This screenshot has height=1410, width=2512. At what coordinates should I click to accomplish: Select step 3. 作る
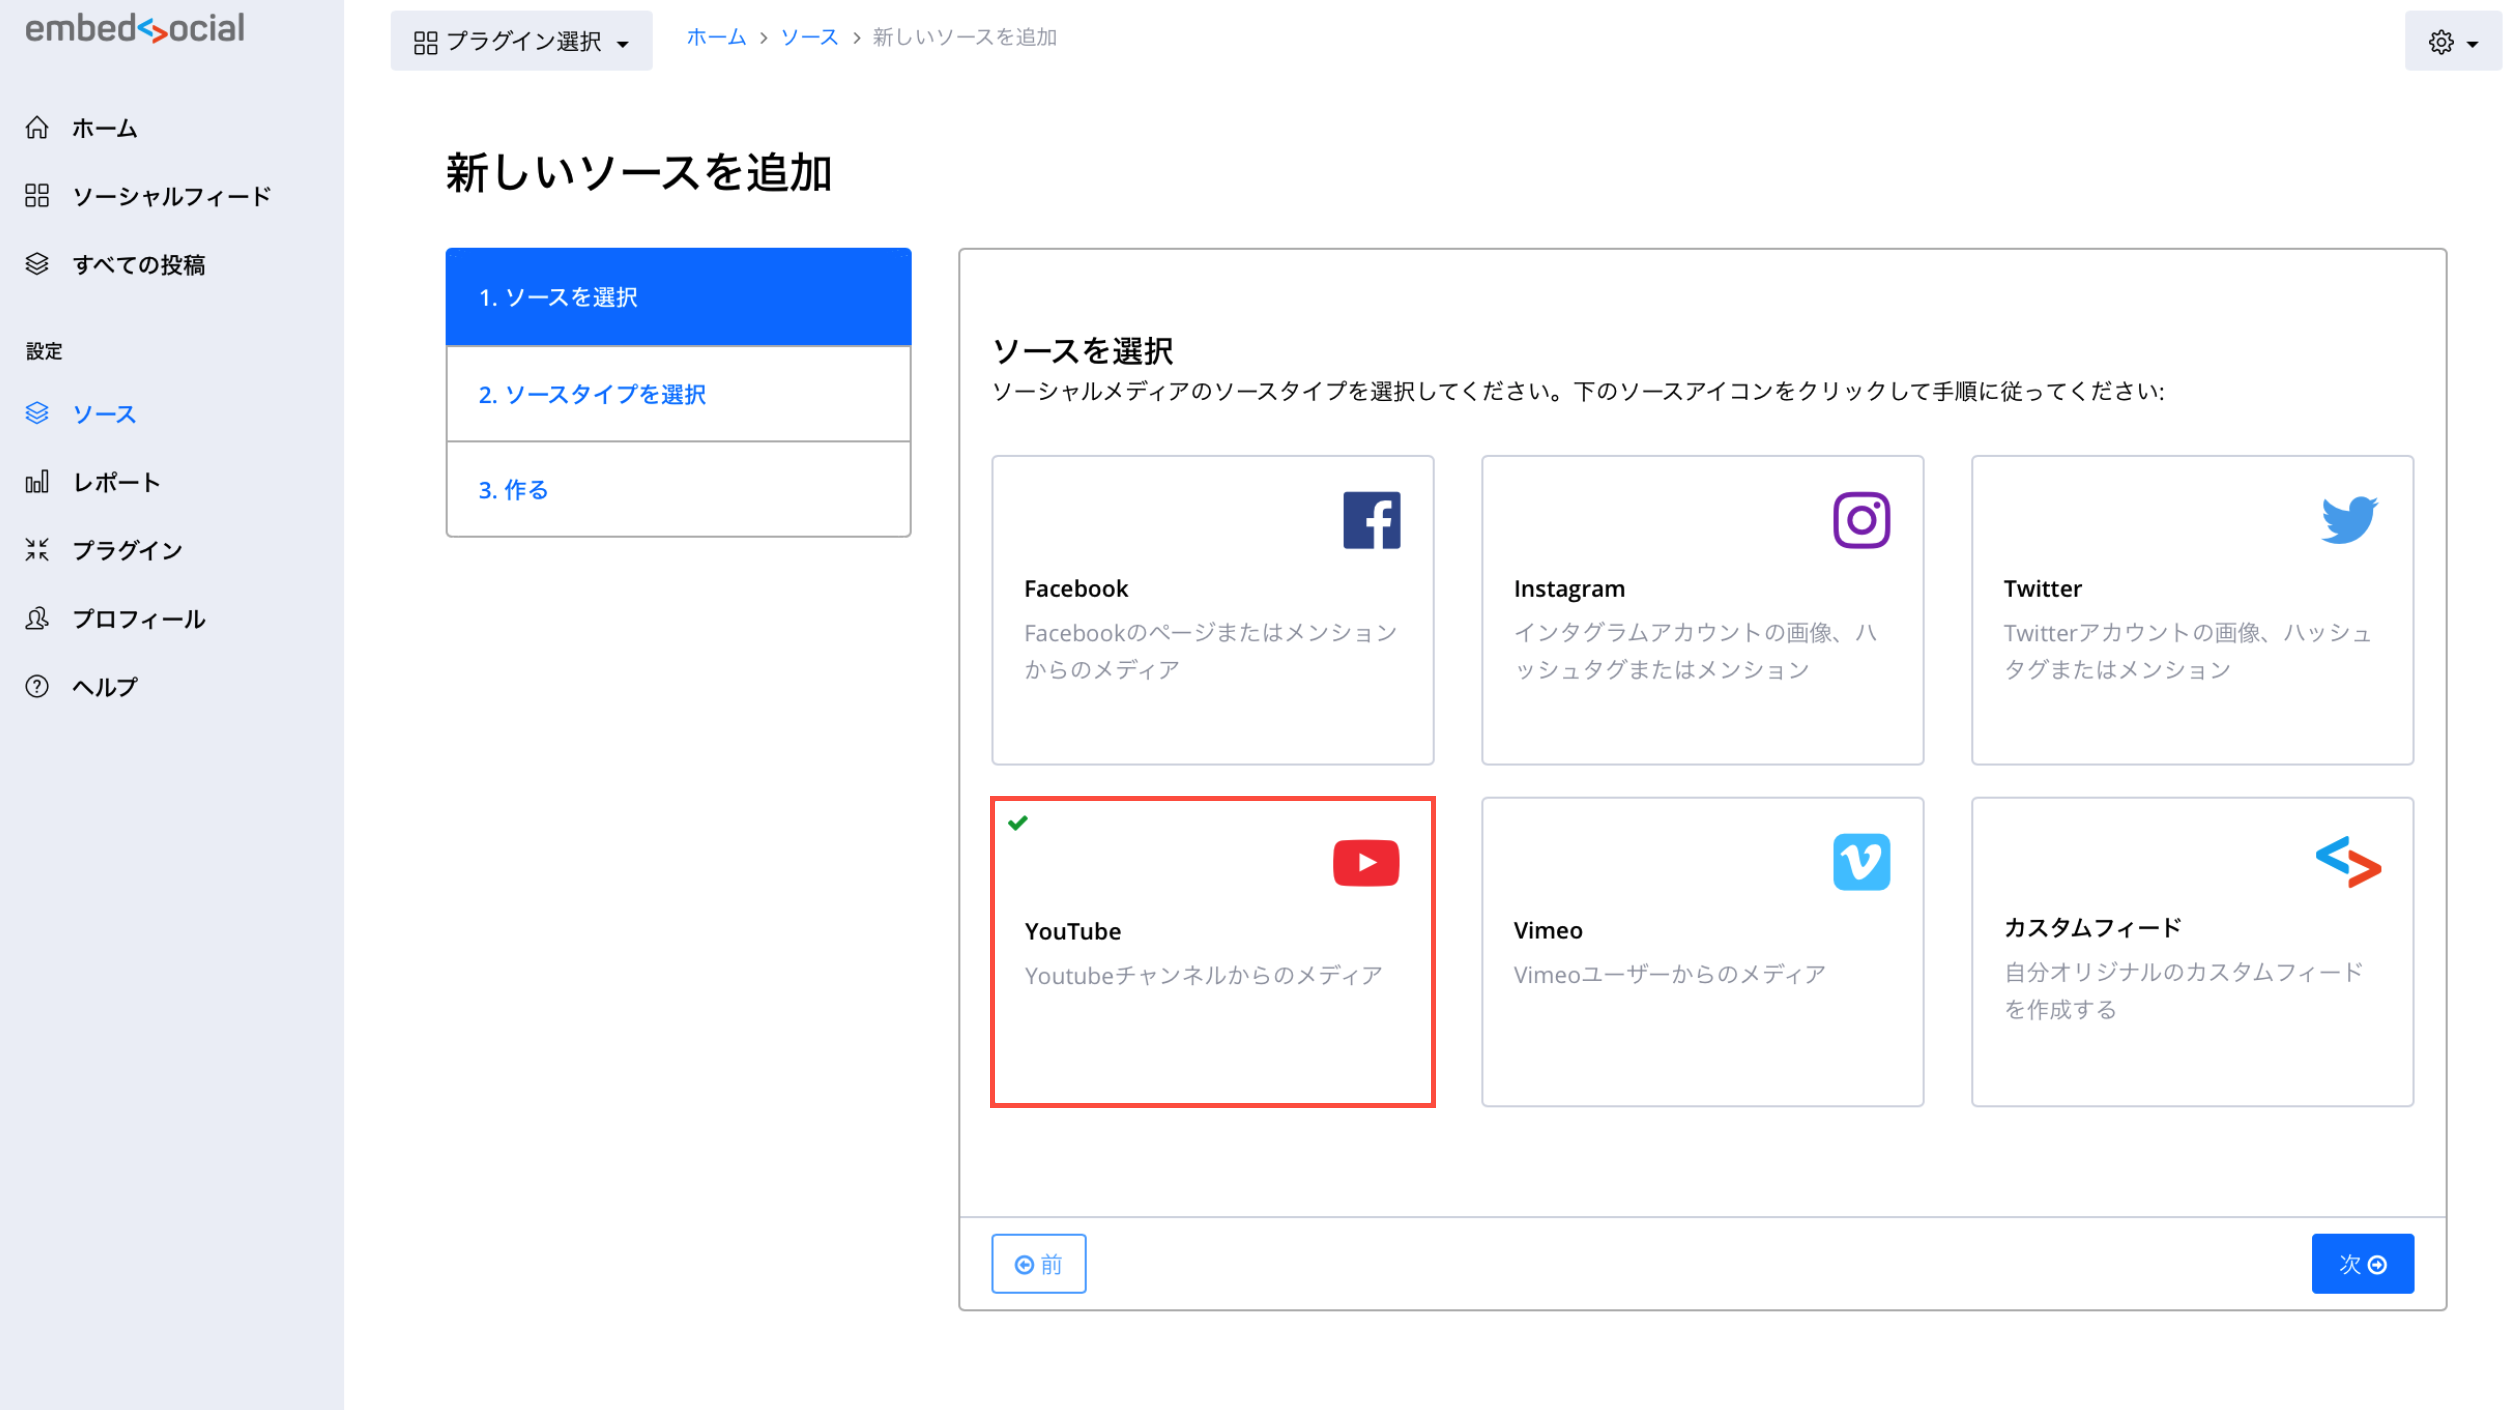678,490
